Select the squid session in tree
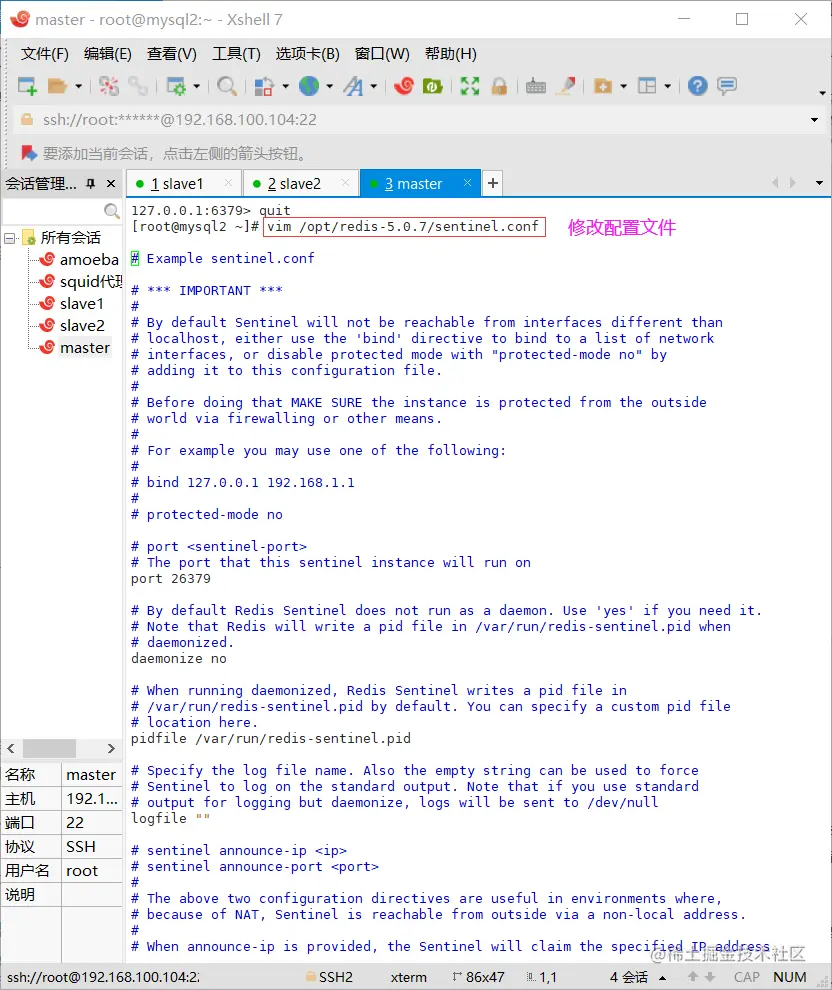The width and height of the screenshot is (832, 990). click(x=90, y=282)
